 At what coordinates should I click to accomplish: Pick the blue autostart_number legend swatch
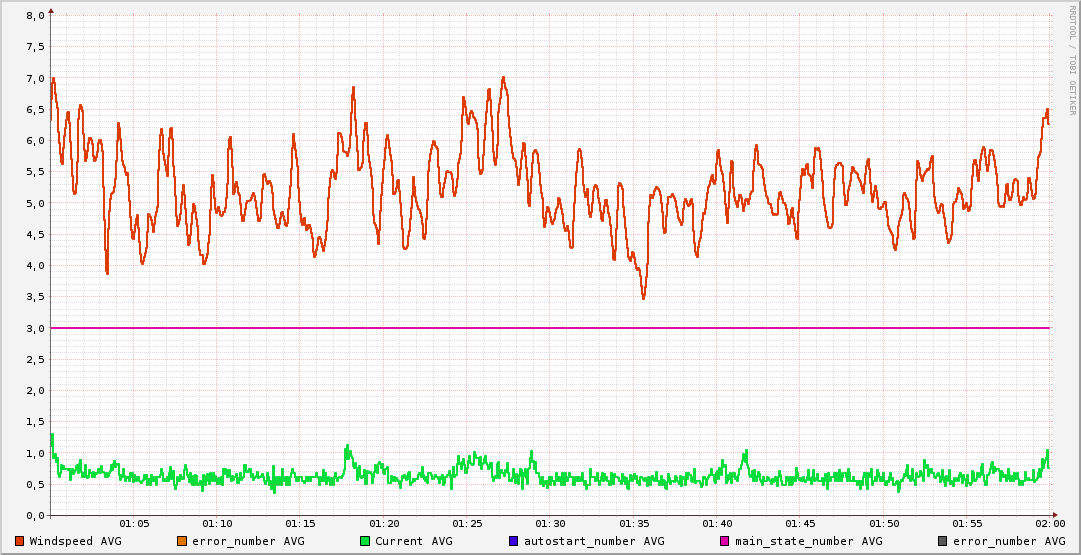coord(514,541)
